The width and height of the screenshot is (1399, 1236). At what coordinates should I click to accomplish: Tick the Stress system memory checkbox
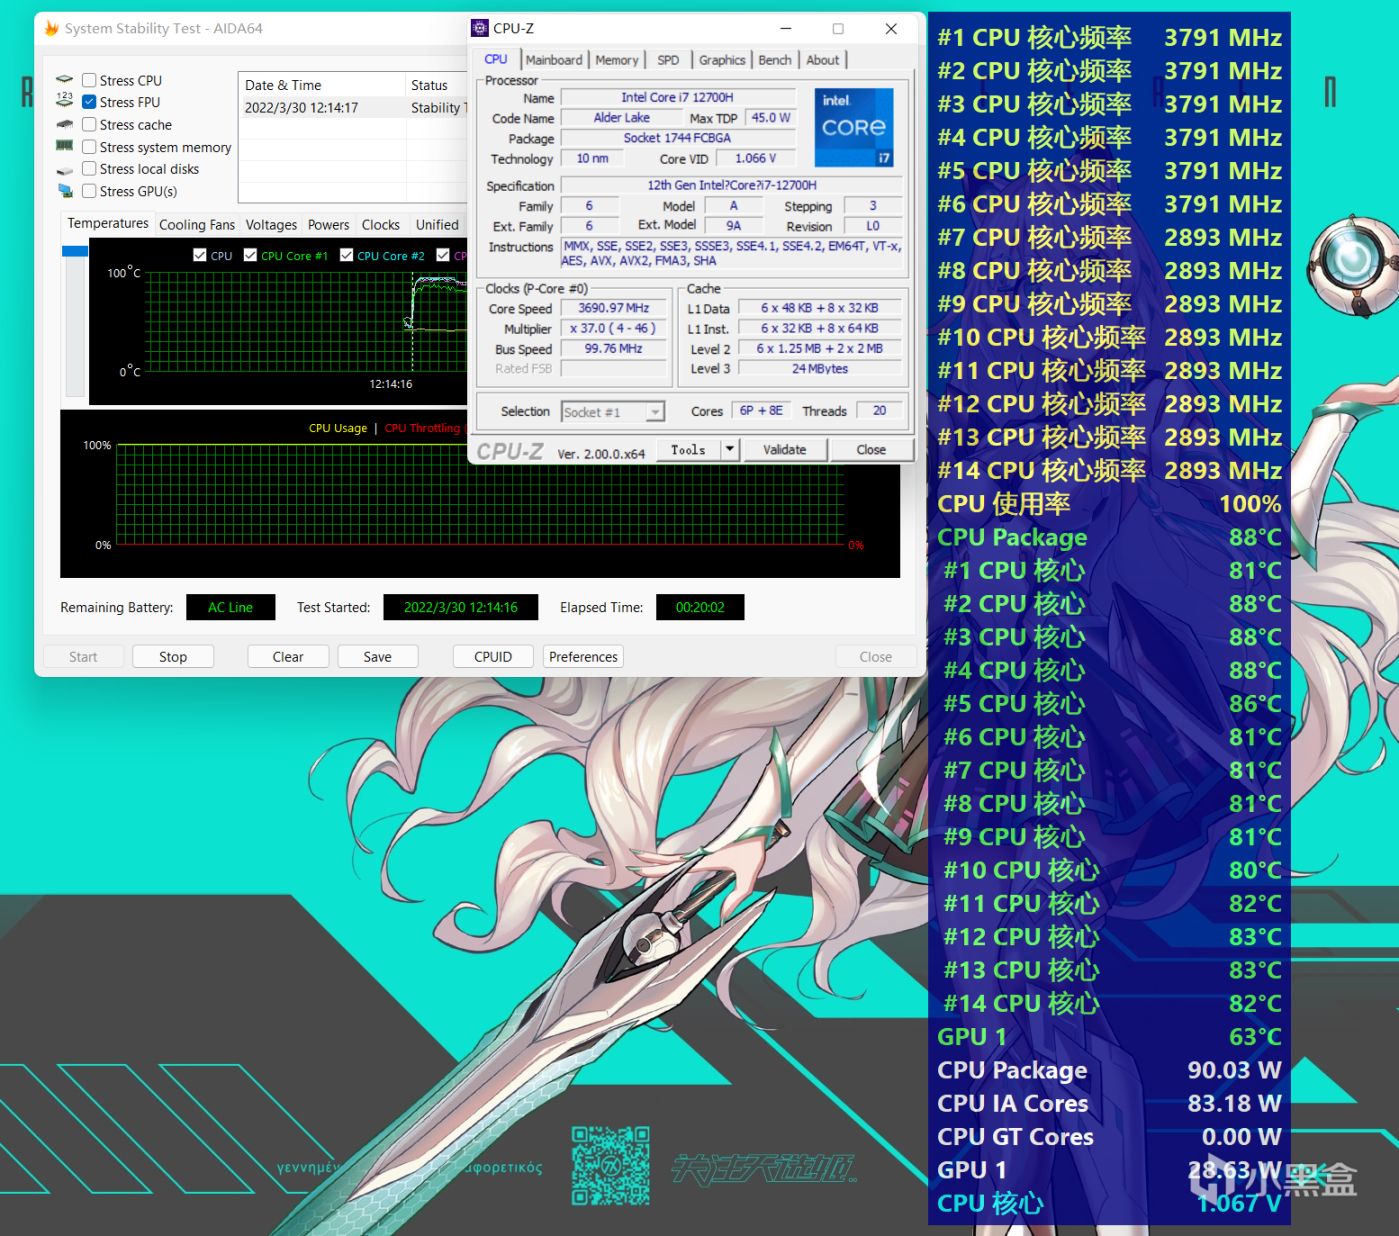tap(89, 147)
